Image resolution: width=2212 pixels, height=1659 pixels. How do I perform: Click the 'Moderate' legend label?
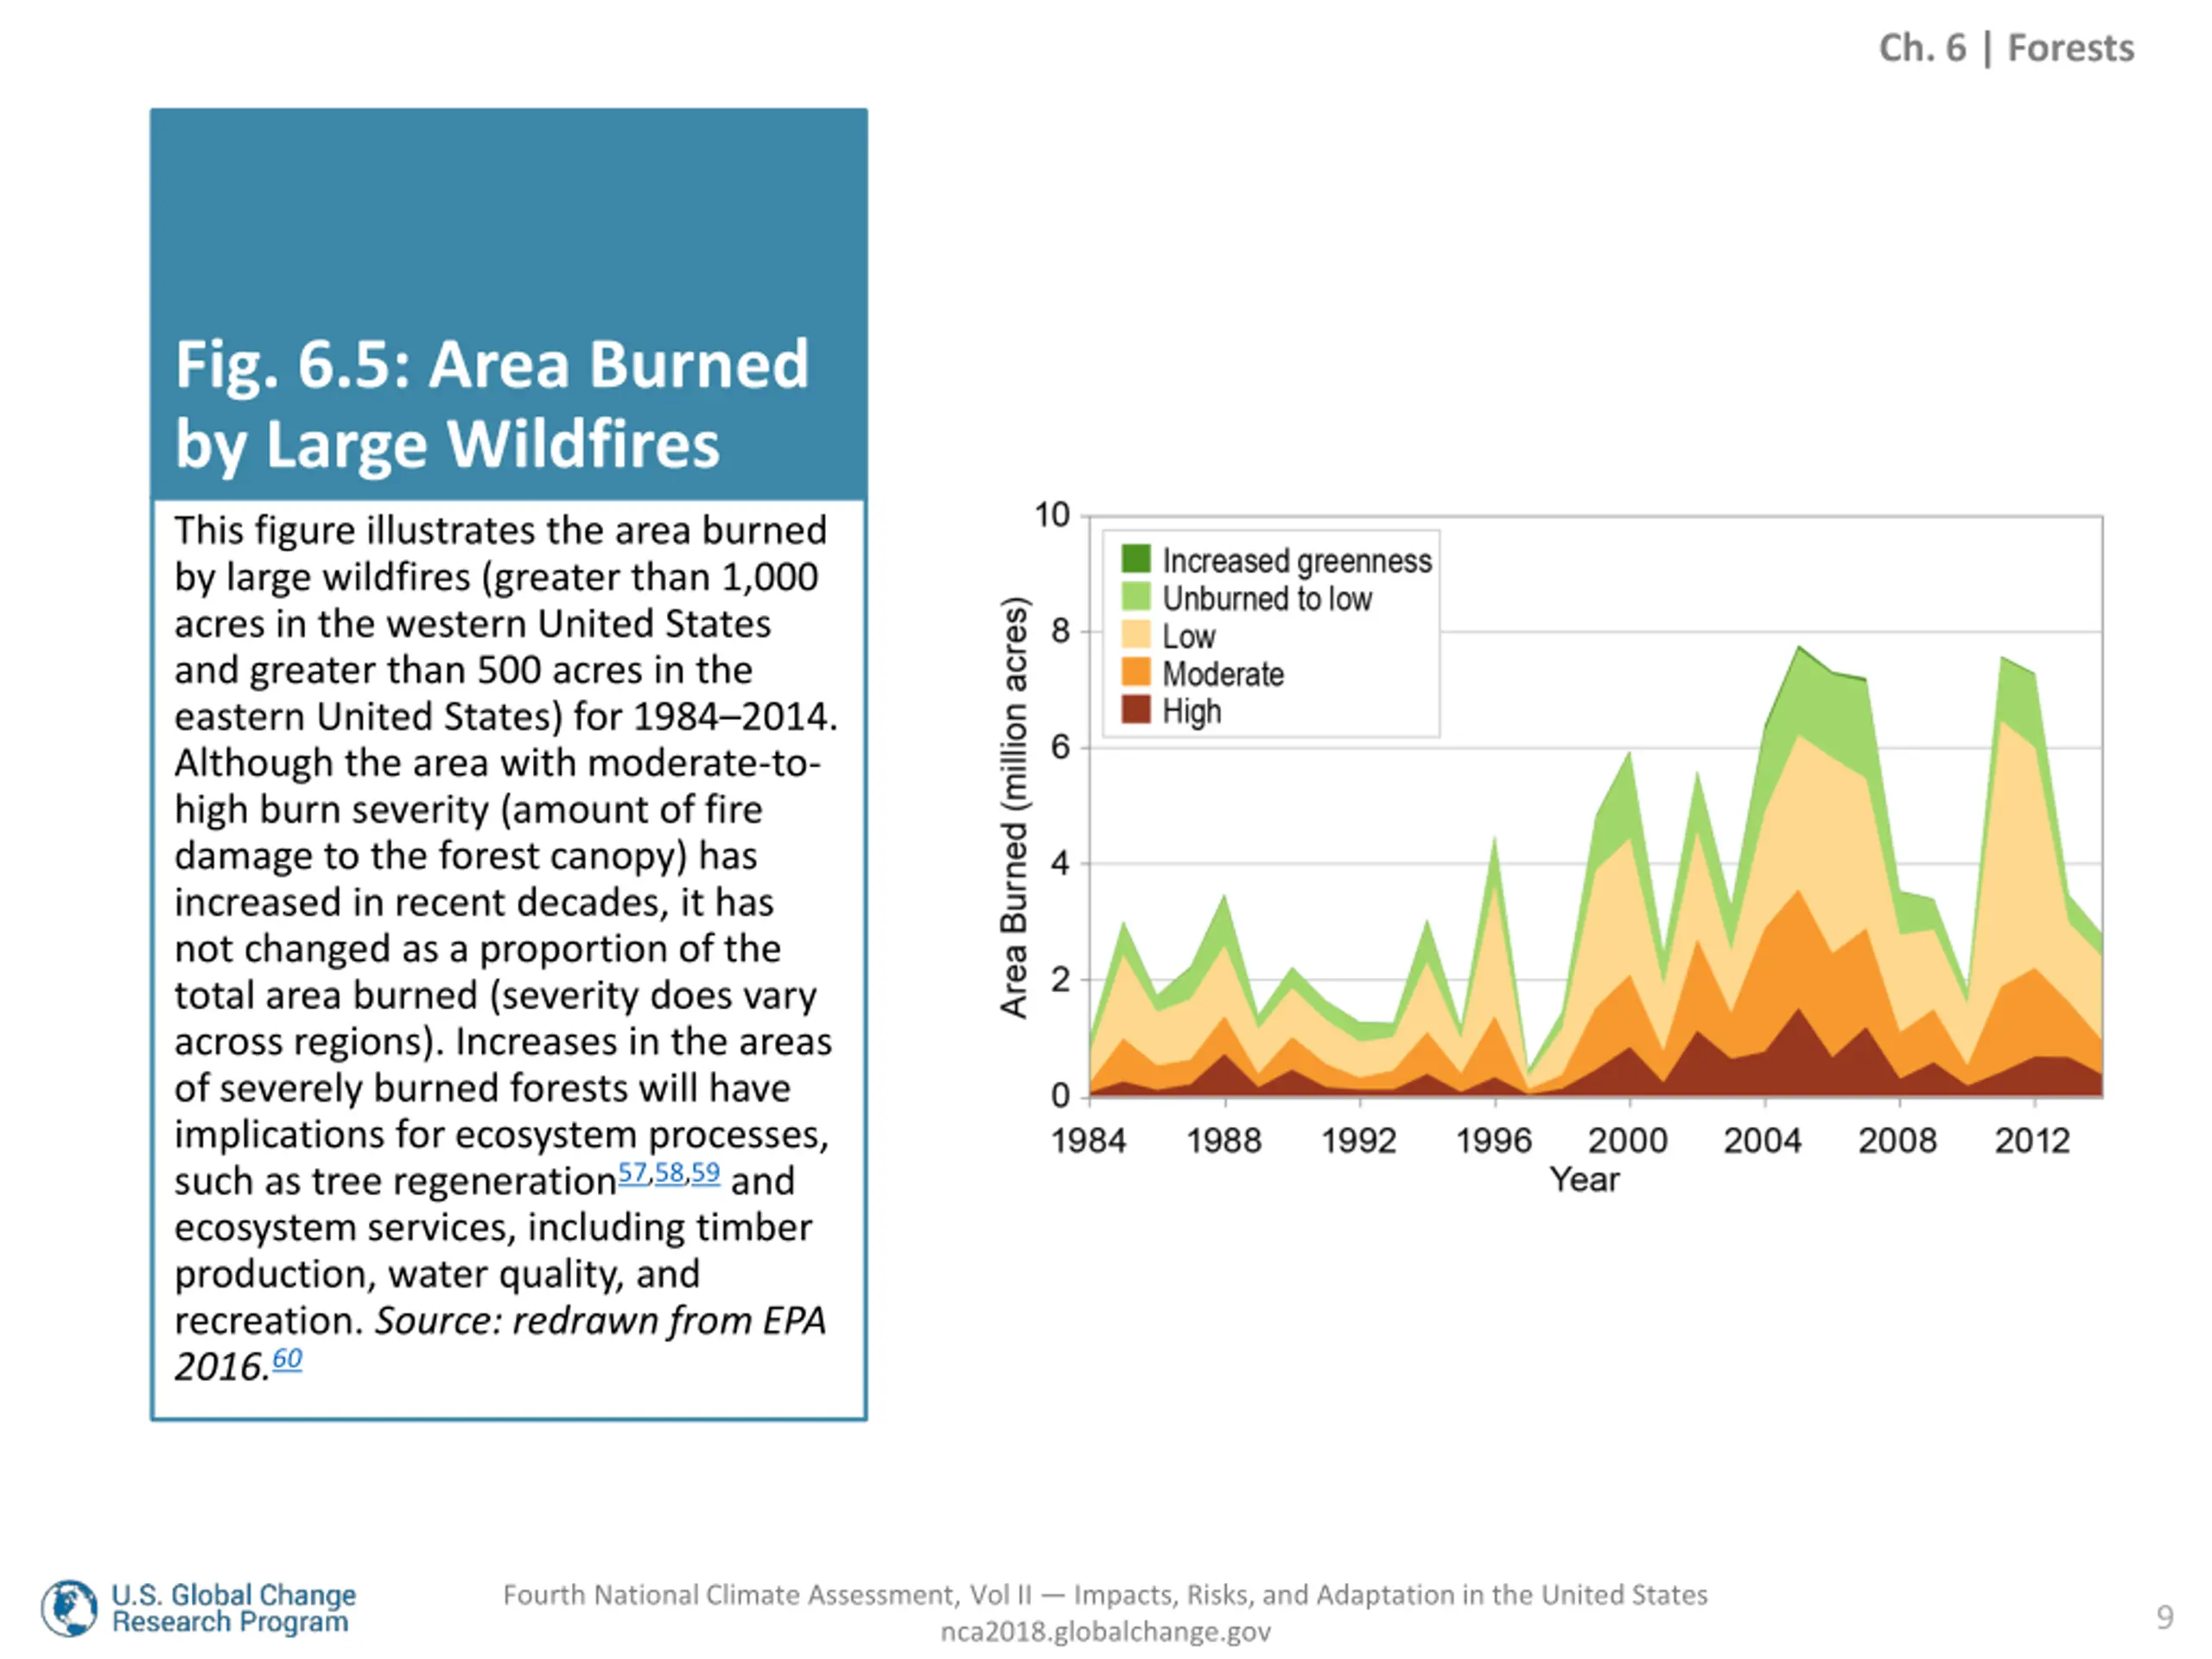tap(1223, 674)
